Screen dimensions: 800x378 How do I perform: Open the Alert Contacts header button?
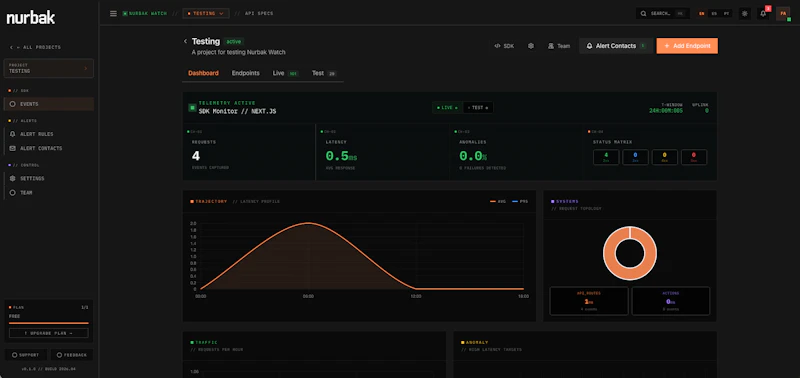pos(616,46)
